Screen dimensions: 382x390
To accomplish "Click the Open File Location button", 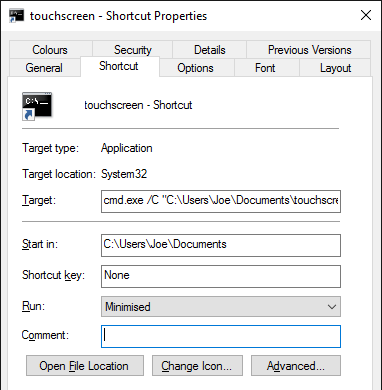I will [85, 366].
